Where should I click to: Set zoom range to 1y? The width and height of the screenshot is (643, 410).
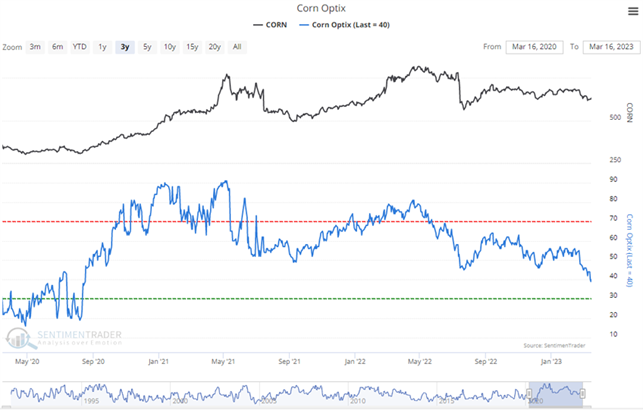102,47
